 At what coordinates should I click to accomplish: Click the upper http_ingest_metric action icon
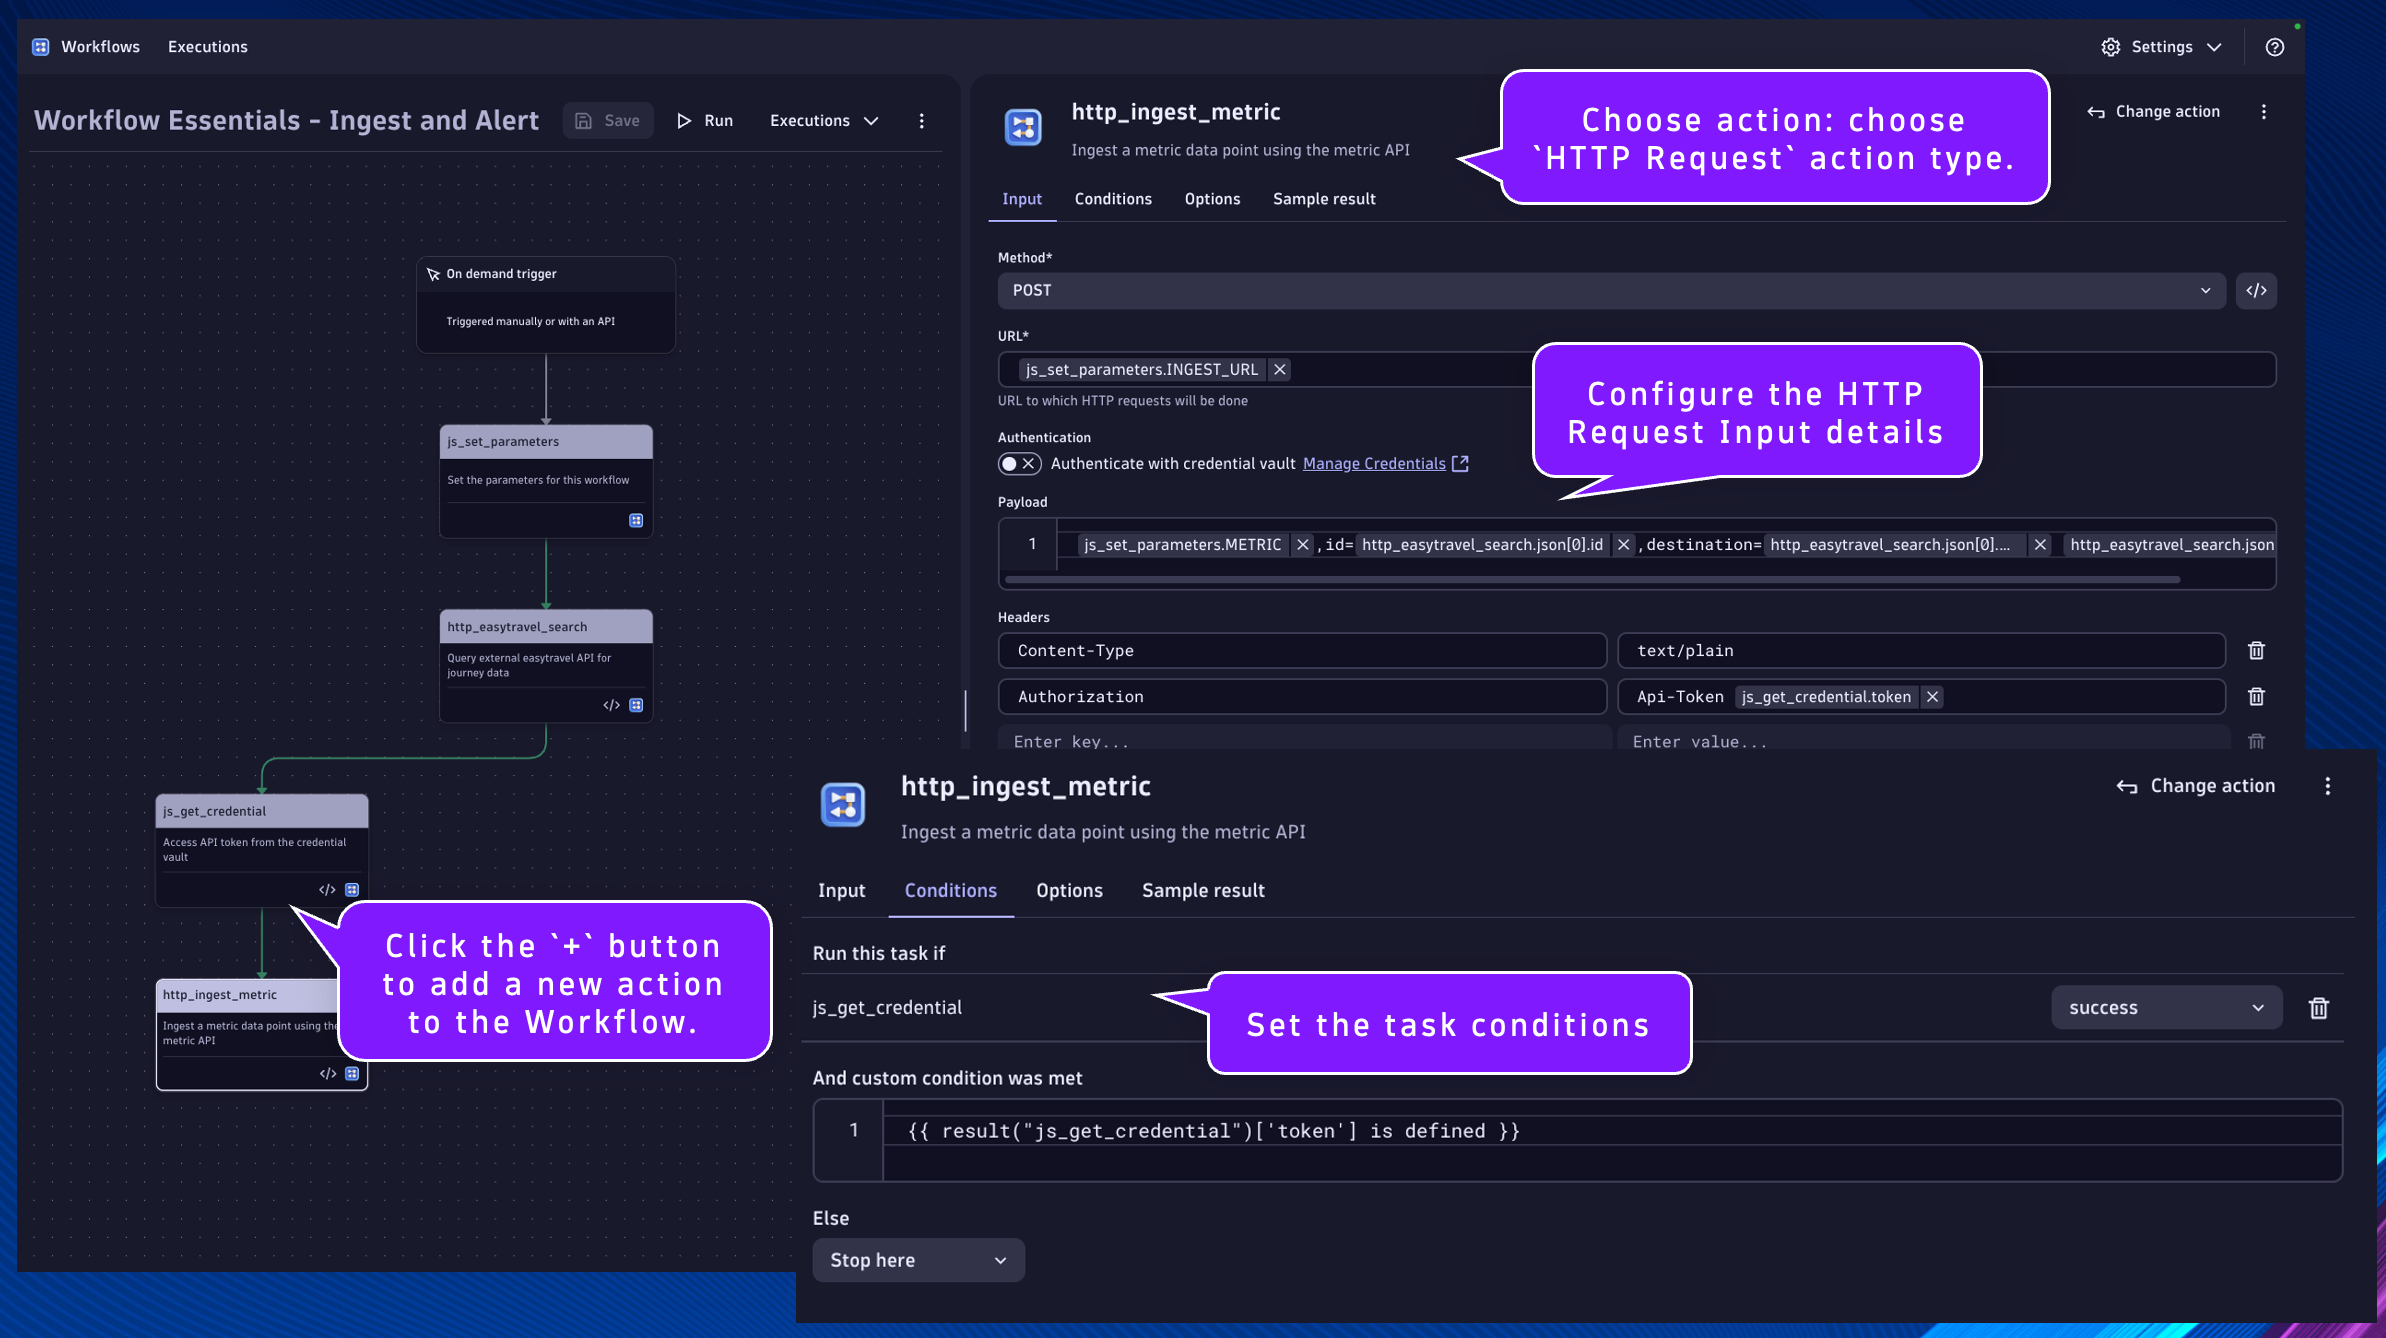pyautogui.click(x=1022, y=127)
